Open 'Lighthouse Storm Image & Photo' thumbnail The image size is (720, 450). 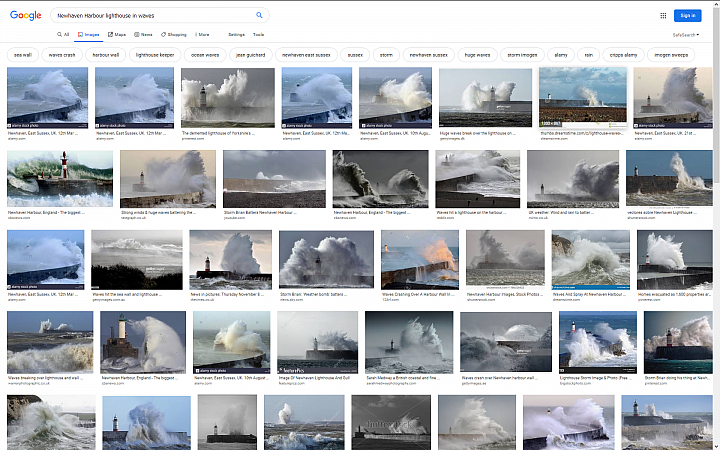598,342
